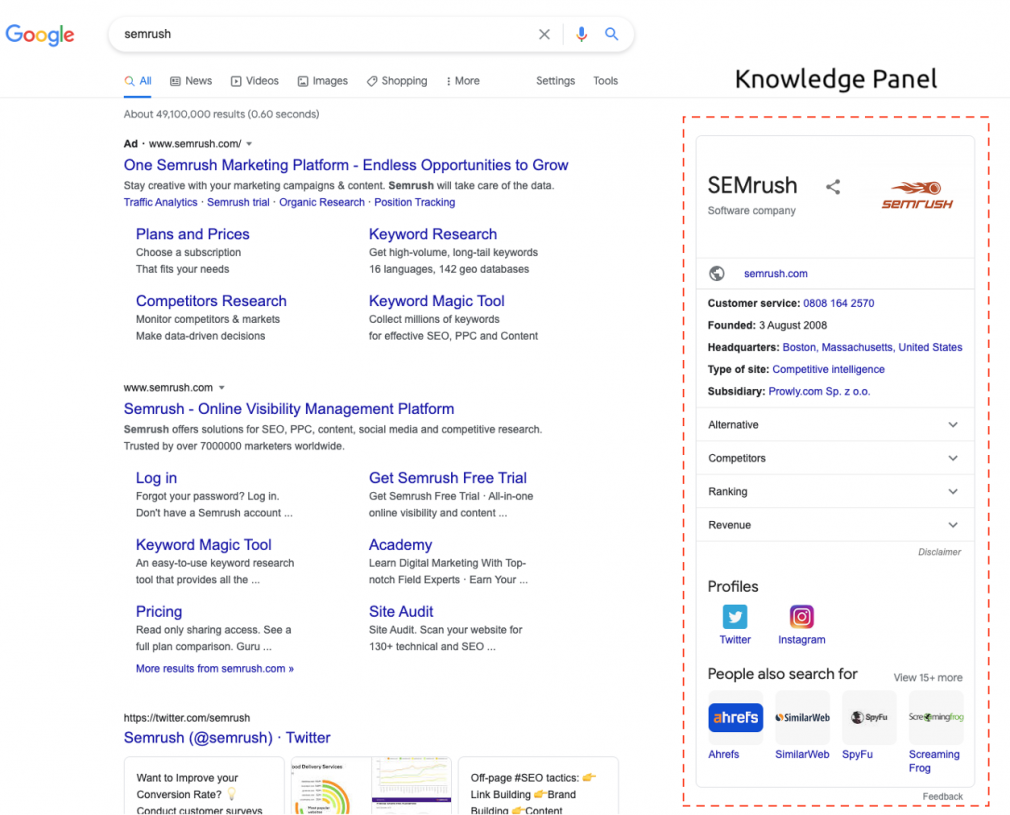Start voice search with microphone icon

[x=582, y=34]
